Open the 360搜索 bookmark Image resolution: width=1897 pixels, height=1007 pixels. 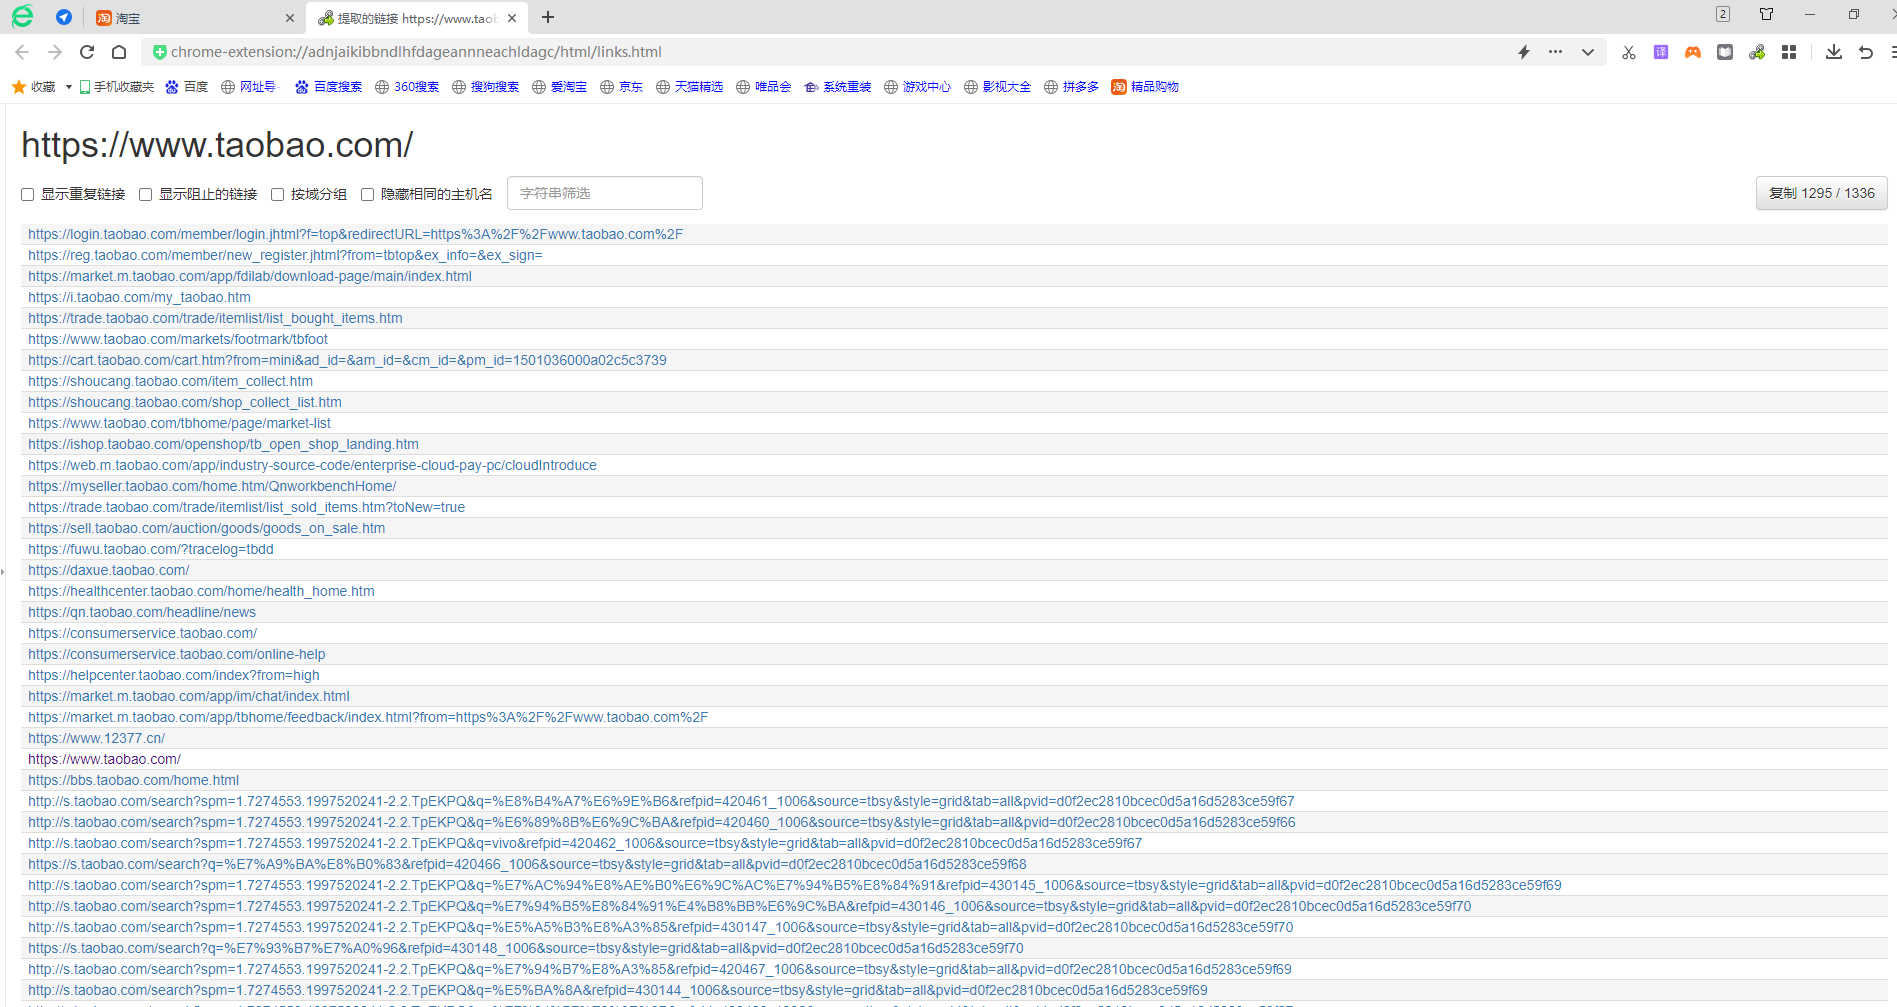[407, 87]
